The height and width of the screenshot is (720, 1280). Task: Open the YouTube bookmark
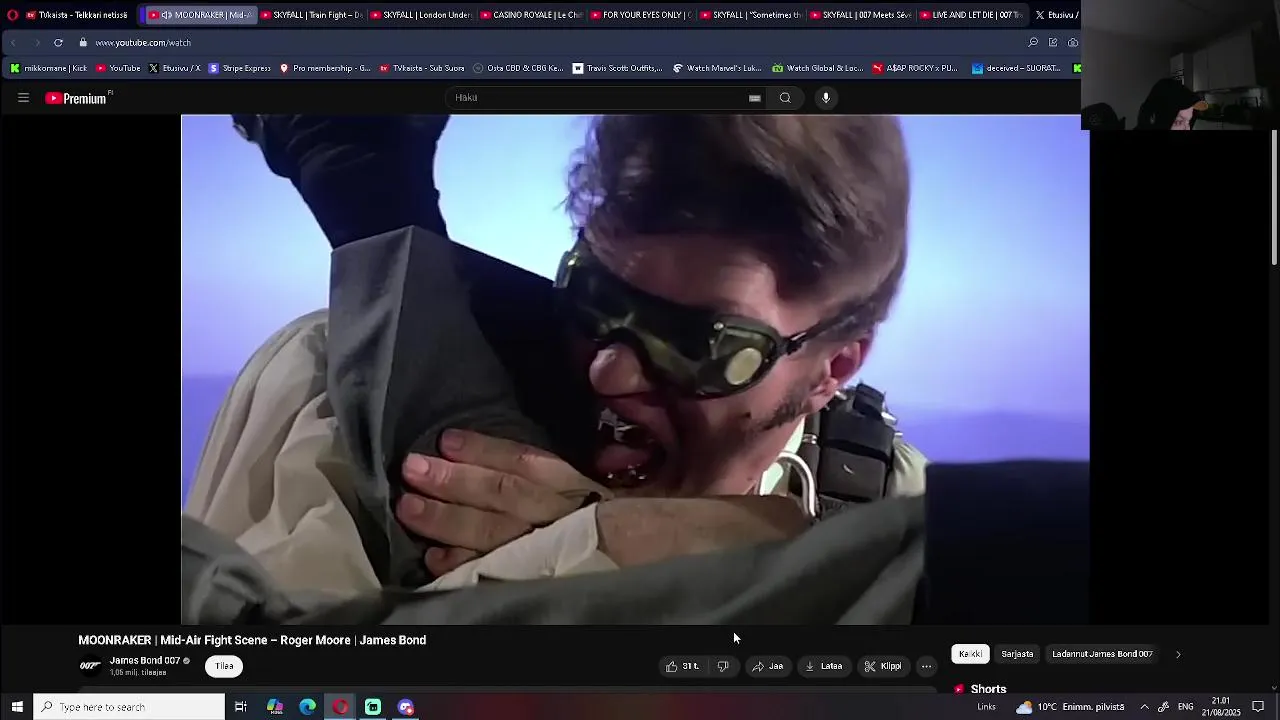(x=118, y=68)
